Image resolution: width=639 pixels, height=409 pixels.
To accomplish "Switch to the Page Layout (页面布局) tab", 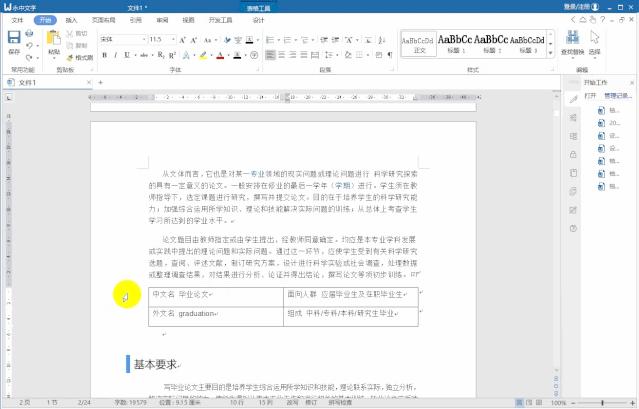I will pos(104,20).
